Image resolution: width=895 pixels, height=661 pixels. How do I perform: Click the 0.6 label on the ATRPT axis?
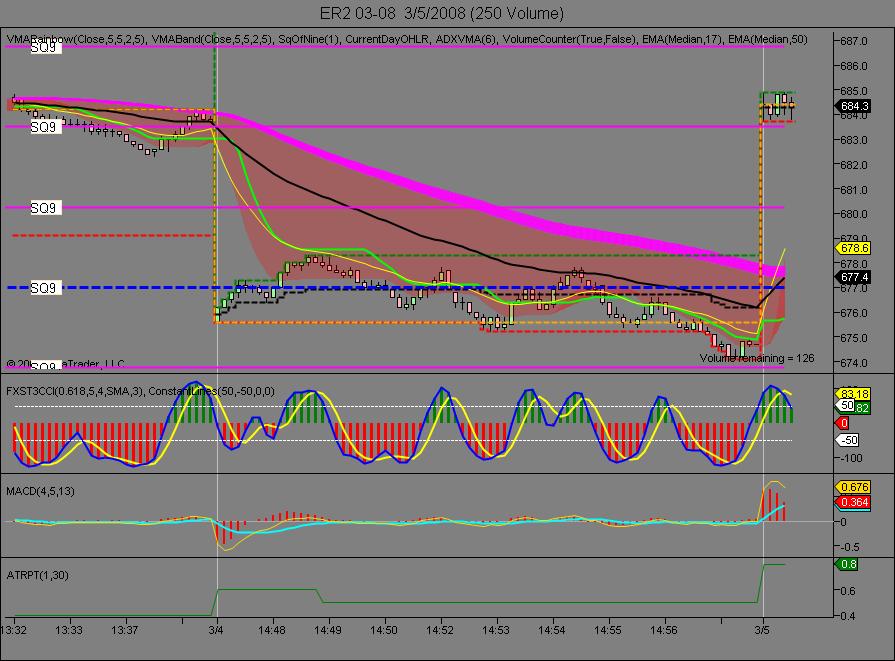coord(848,591)
